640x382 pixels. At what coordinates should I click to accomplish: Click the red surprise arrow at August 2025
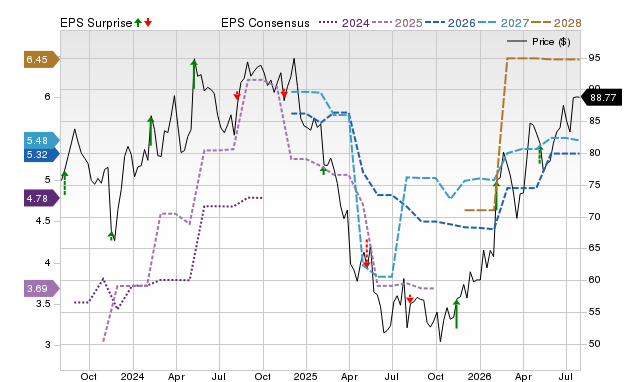click(410, 299)
